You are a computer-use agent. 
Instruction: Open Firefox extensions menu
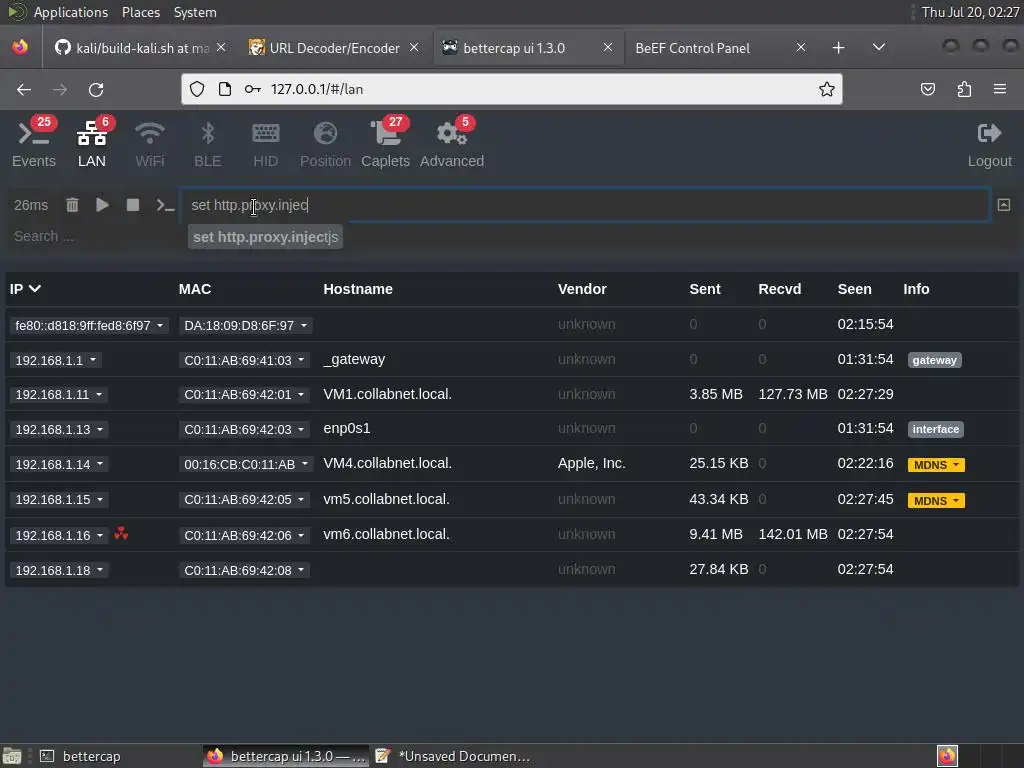(x=964, y=89)
